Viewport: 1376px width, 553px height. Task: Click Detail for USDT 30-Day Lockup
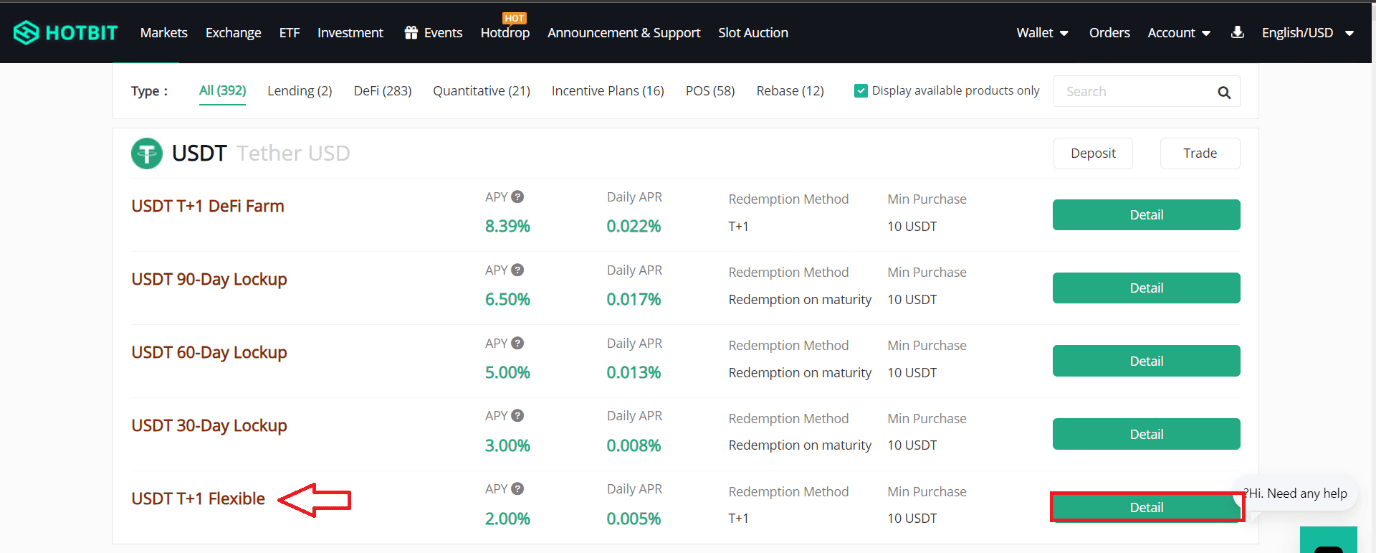click(1147, 433)
